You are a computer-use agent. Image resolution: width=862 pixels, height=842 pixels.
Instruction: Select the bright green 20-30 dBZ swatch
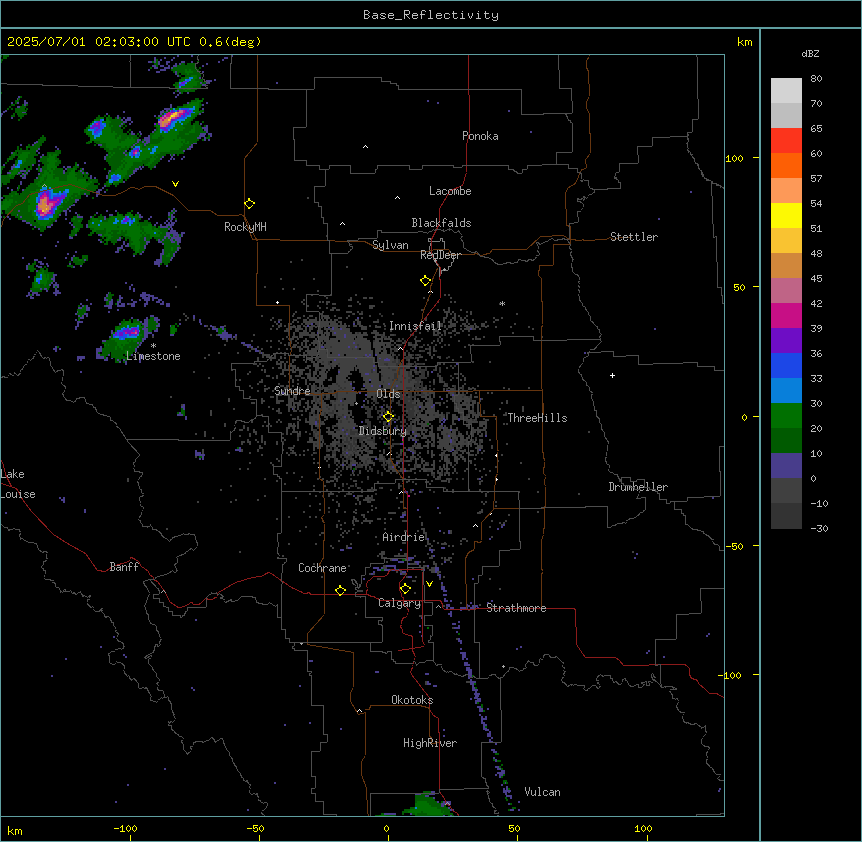(786, 416)
